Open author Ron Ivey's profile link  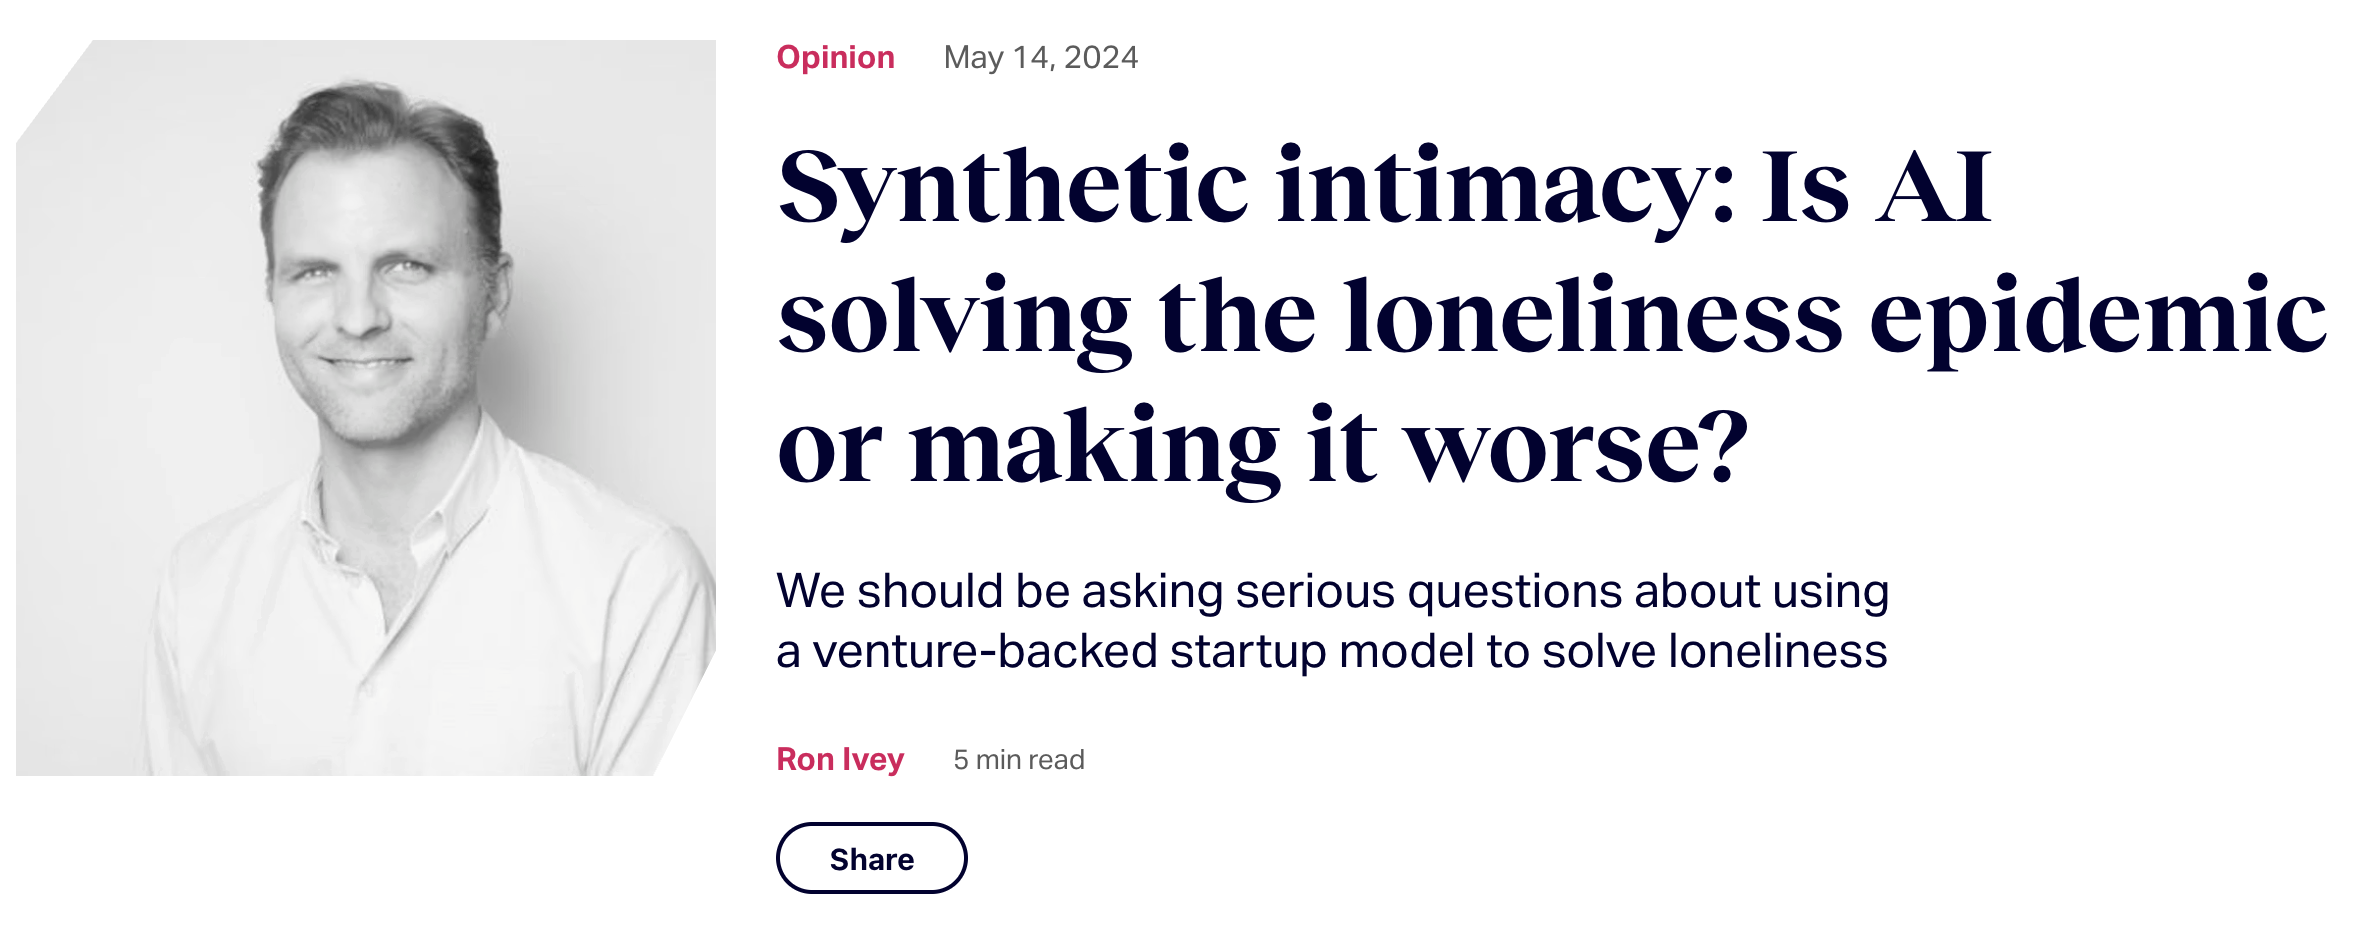[840, 760]
